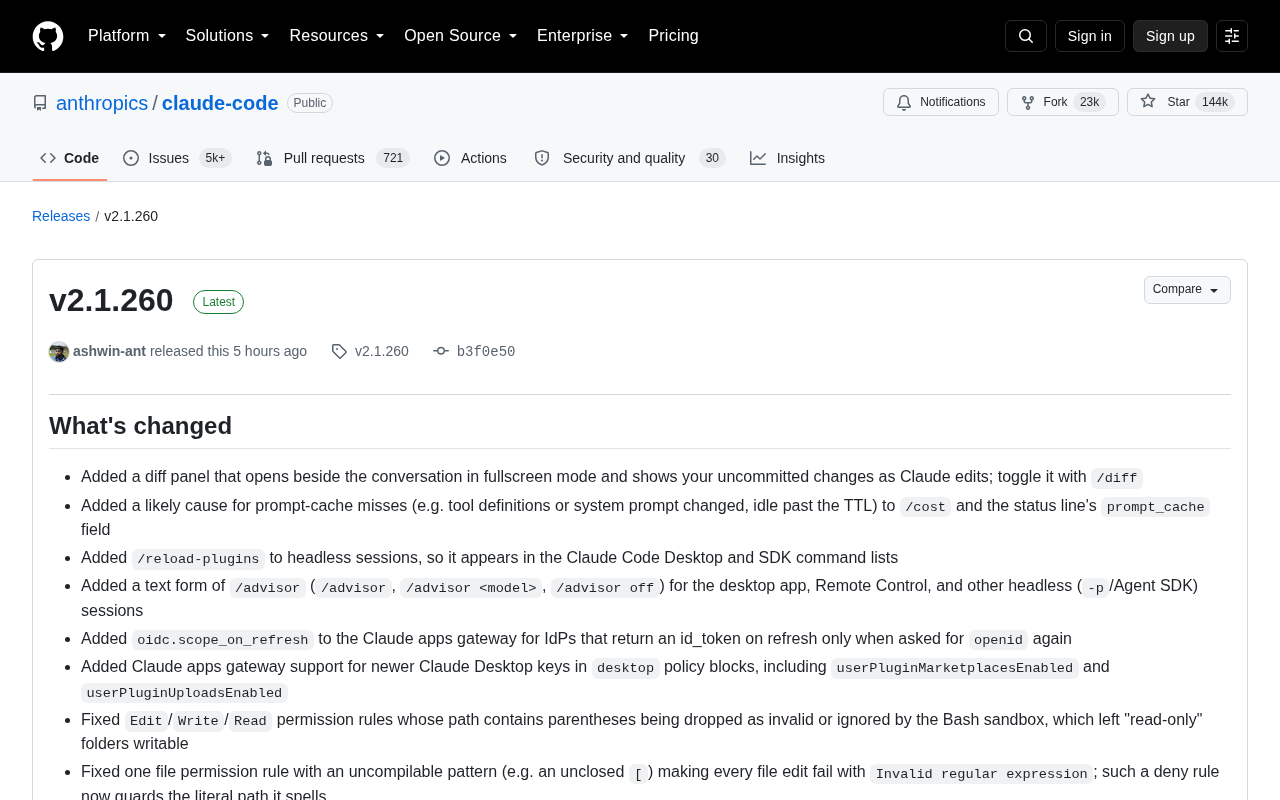
Task: Click the 144k star count
Action: pos(1215,102)
